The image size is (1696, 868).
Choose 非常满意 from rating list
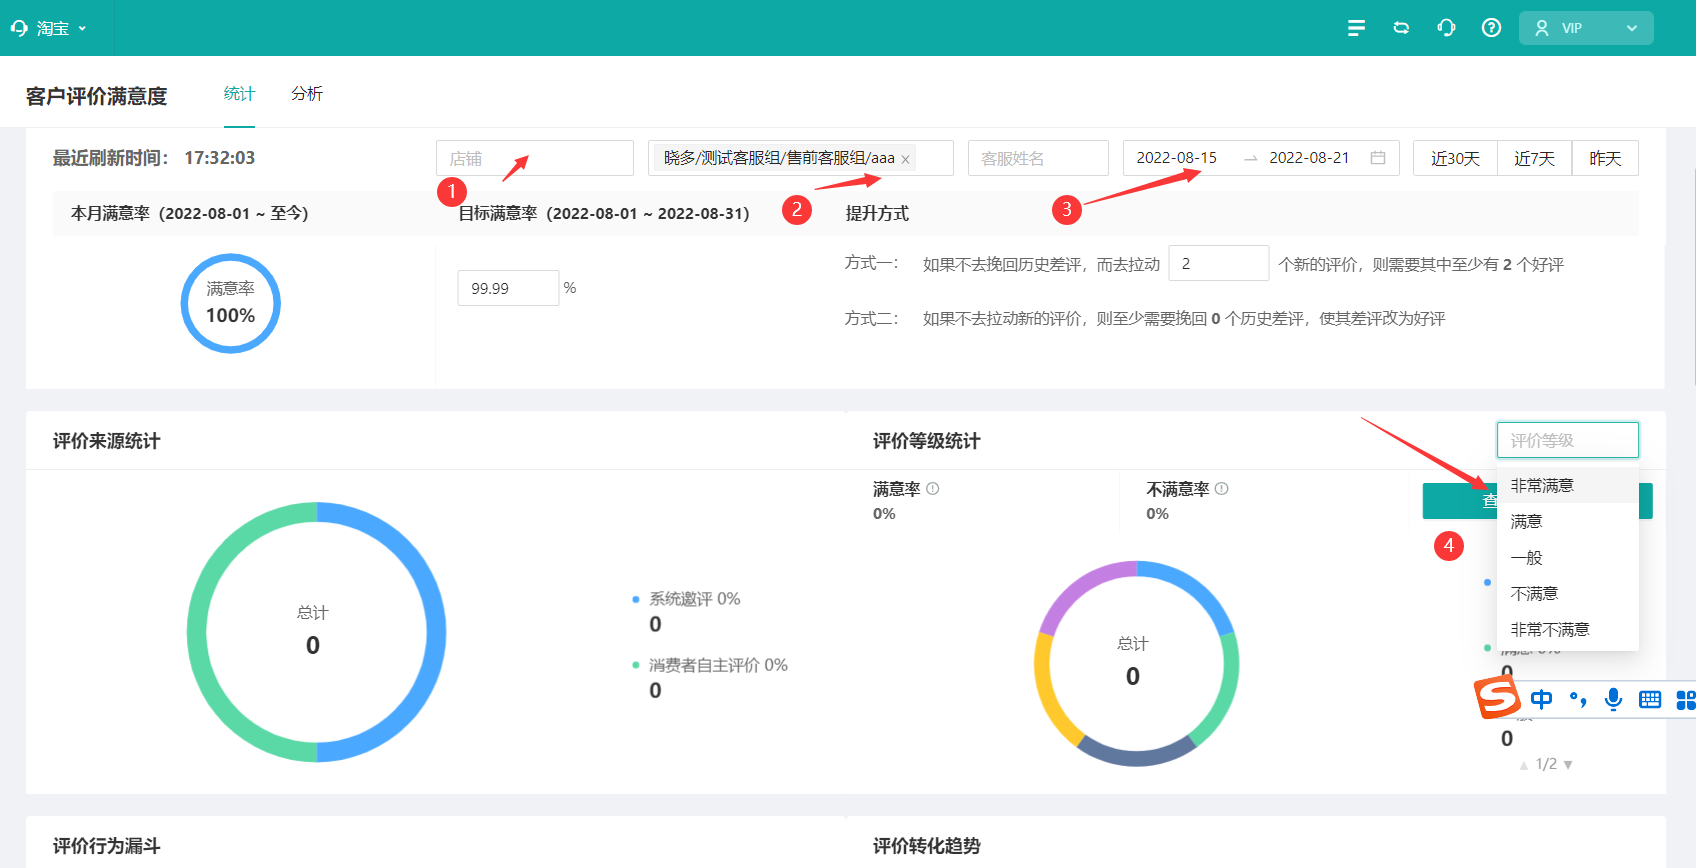coord(1568,485)
